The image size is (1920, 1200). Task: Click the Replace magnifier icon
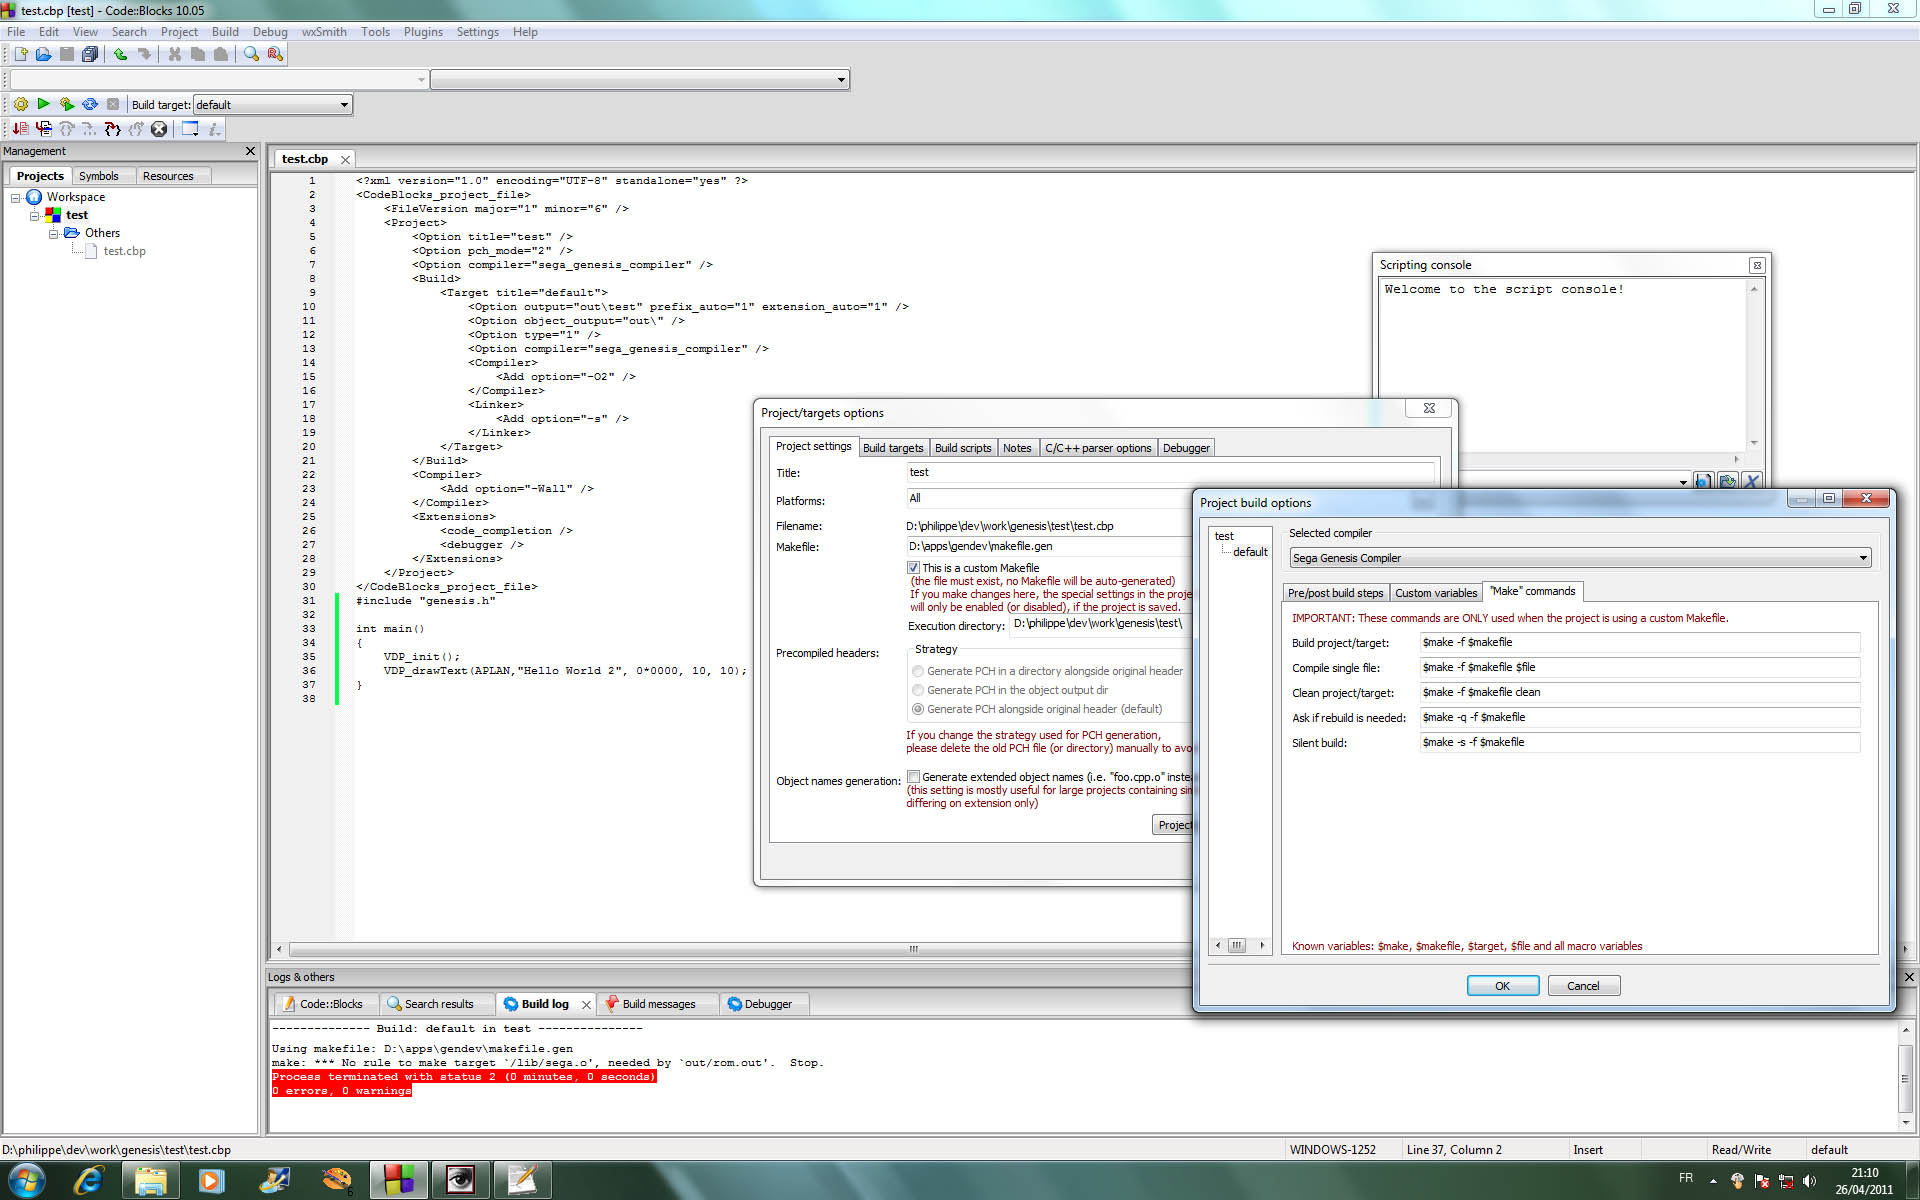(275, 54)
